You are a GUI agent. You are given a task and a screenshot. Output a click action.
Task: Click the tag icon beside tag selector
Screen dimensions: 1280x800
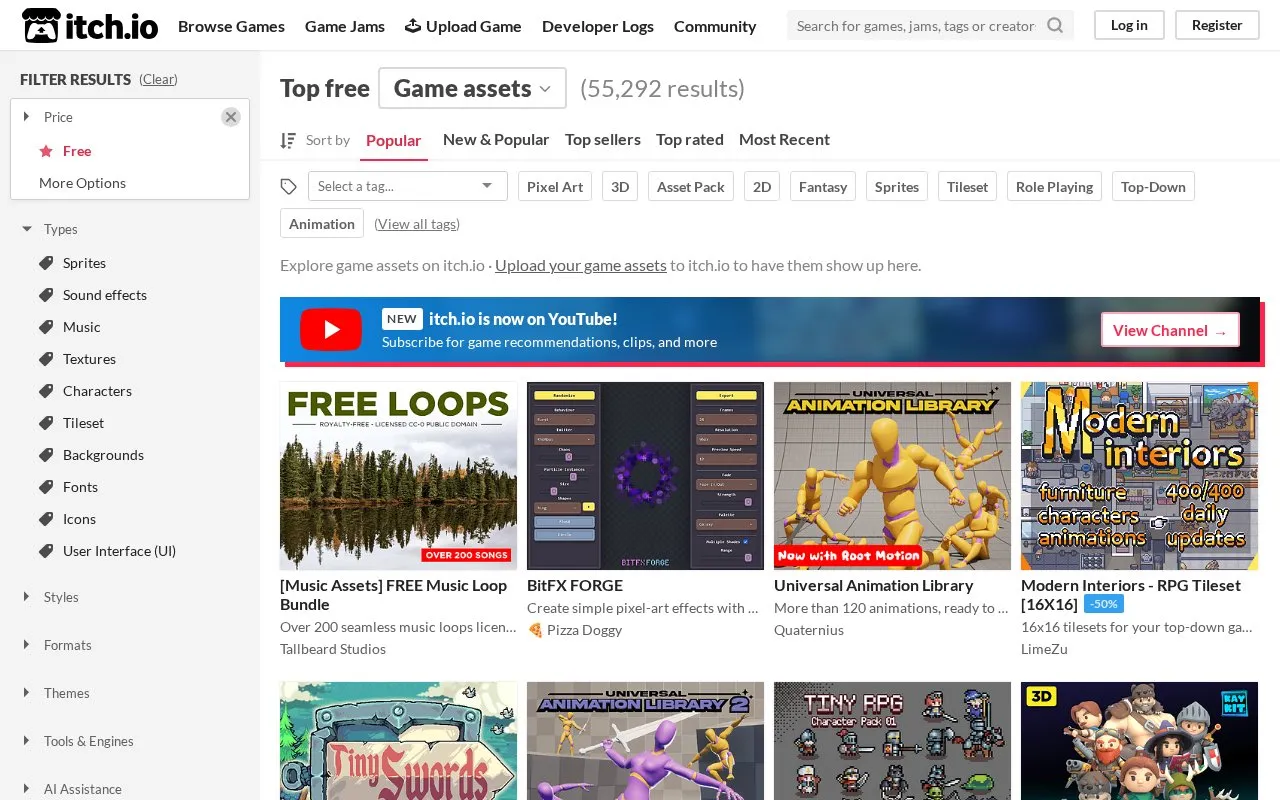pos(289,187)
